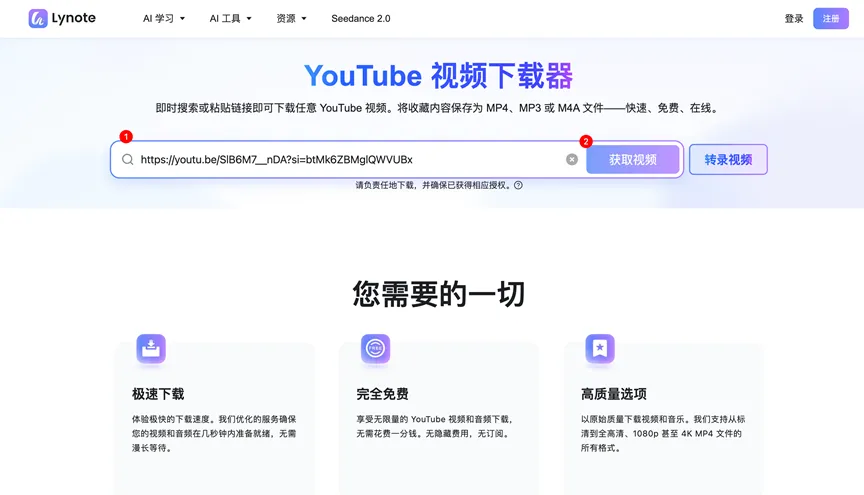Click the 转录视频 button
The height and width of the screenshot is (495, 864).
[x=728, y=159]
